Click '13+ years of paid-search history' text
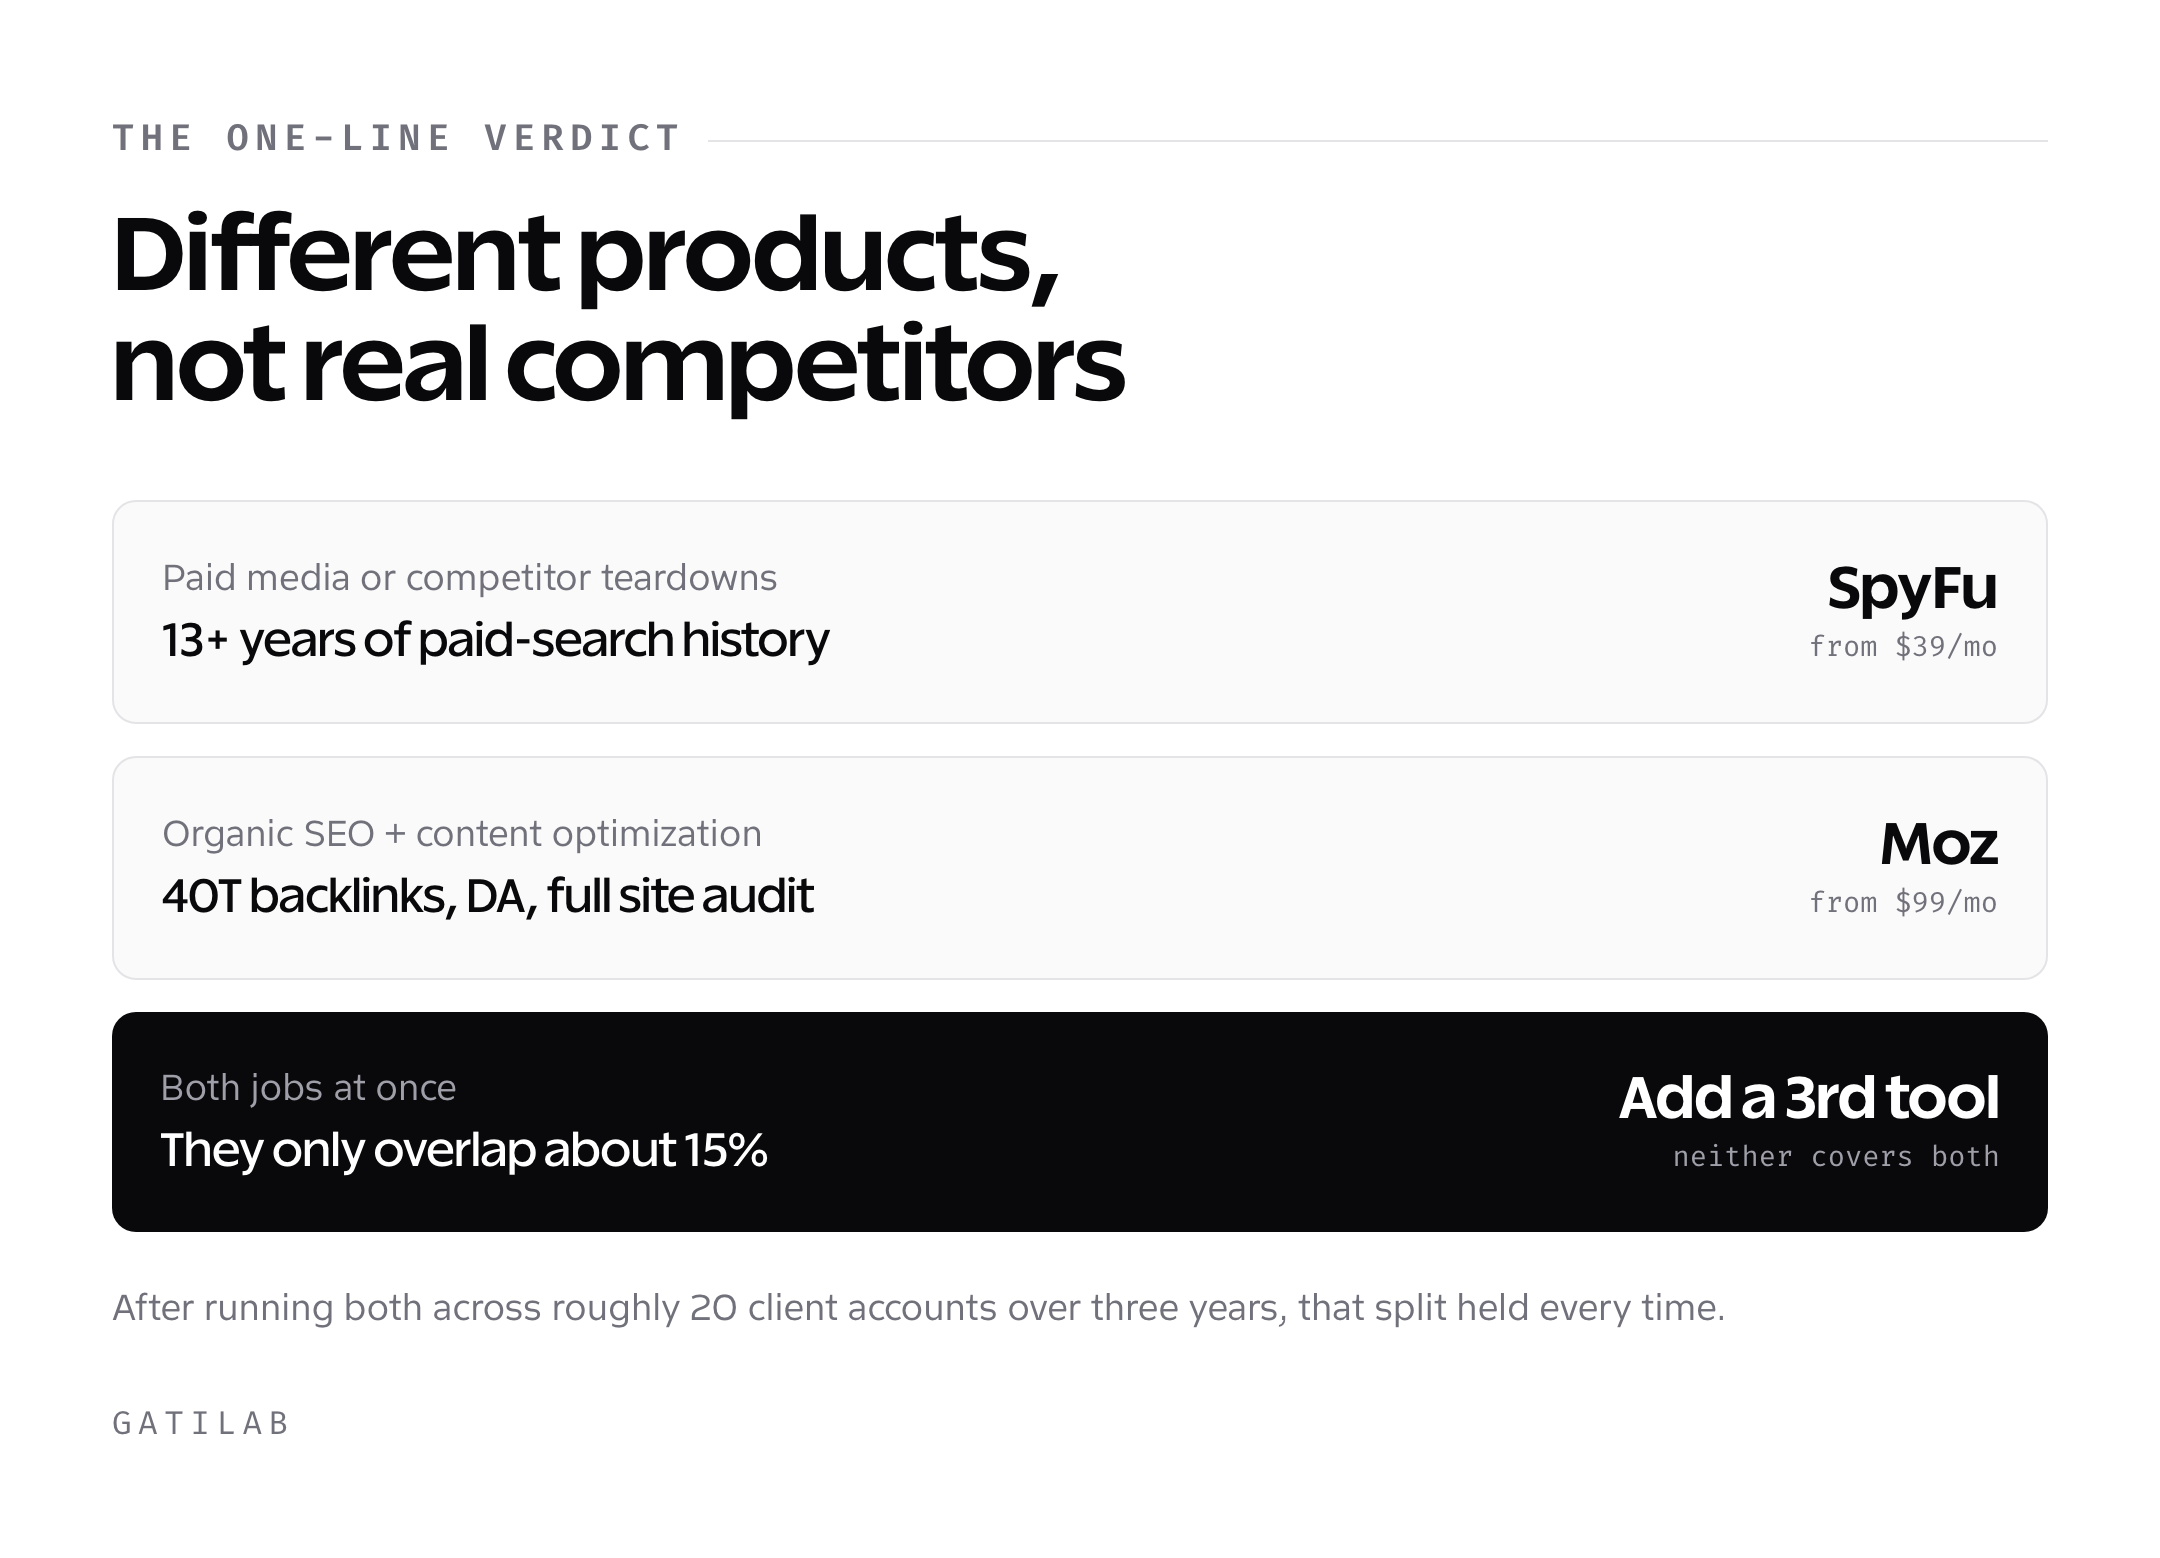Screen dimensions: 2160x1558 pyautogui.click(x=496, y=640)
